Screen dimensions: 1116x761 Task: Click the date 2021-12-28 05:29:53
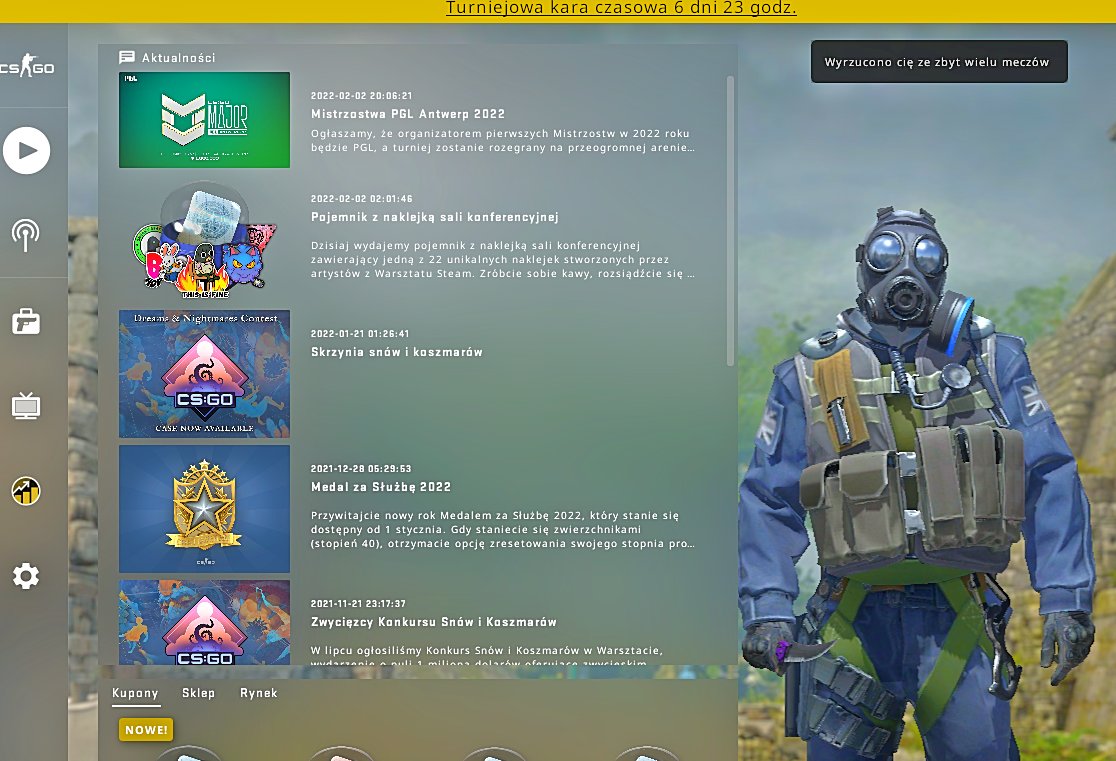coord(361,468)
